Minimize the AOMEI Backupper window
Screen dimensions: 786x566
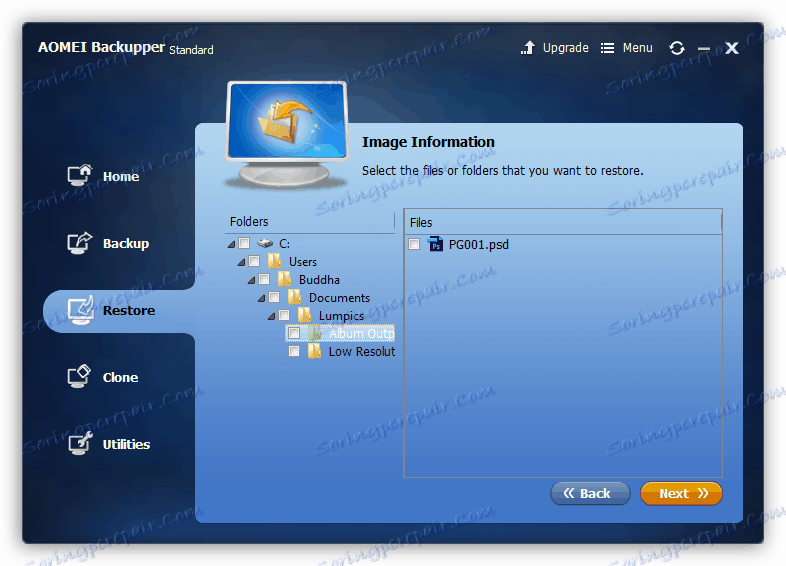point(704,49)
